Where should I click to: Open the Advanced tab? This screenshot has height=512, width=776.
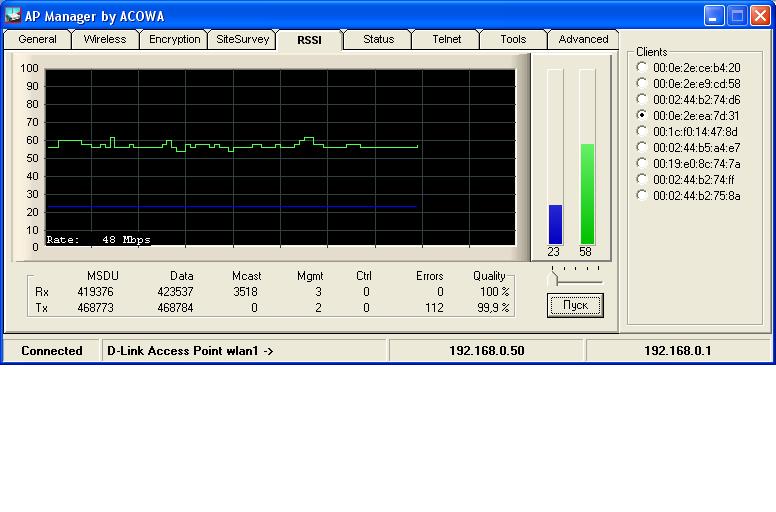(583, 39)
